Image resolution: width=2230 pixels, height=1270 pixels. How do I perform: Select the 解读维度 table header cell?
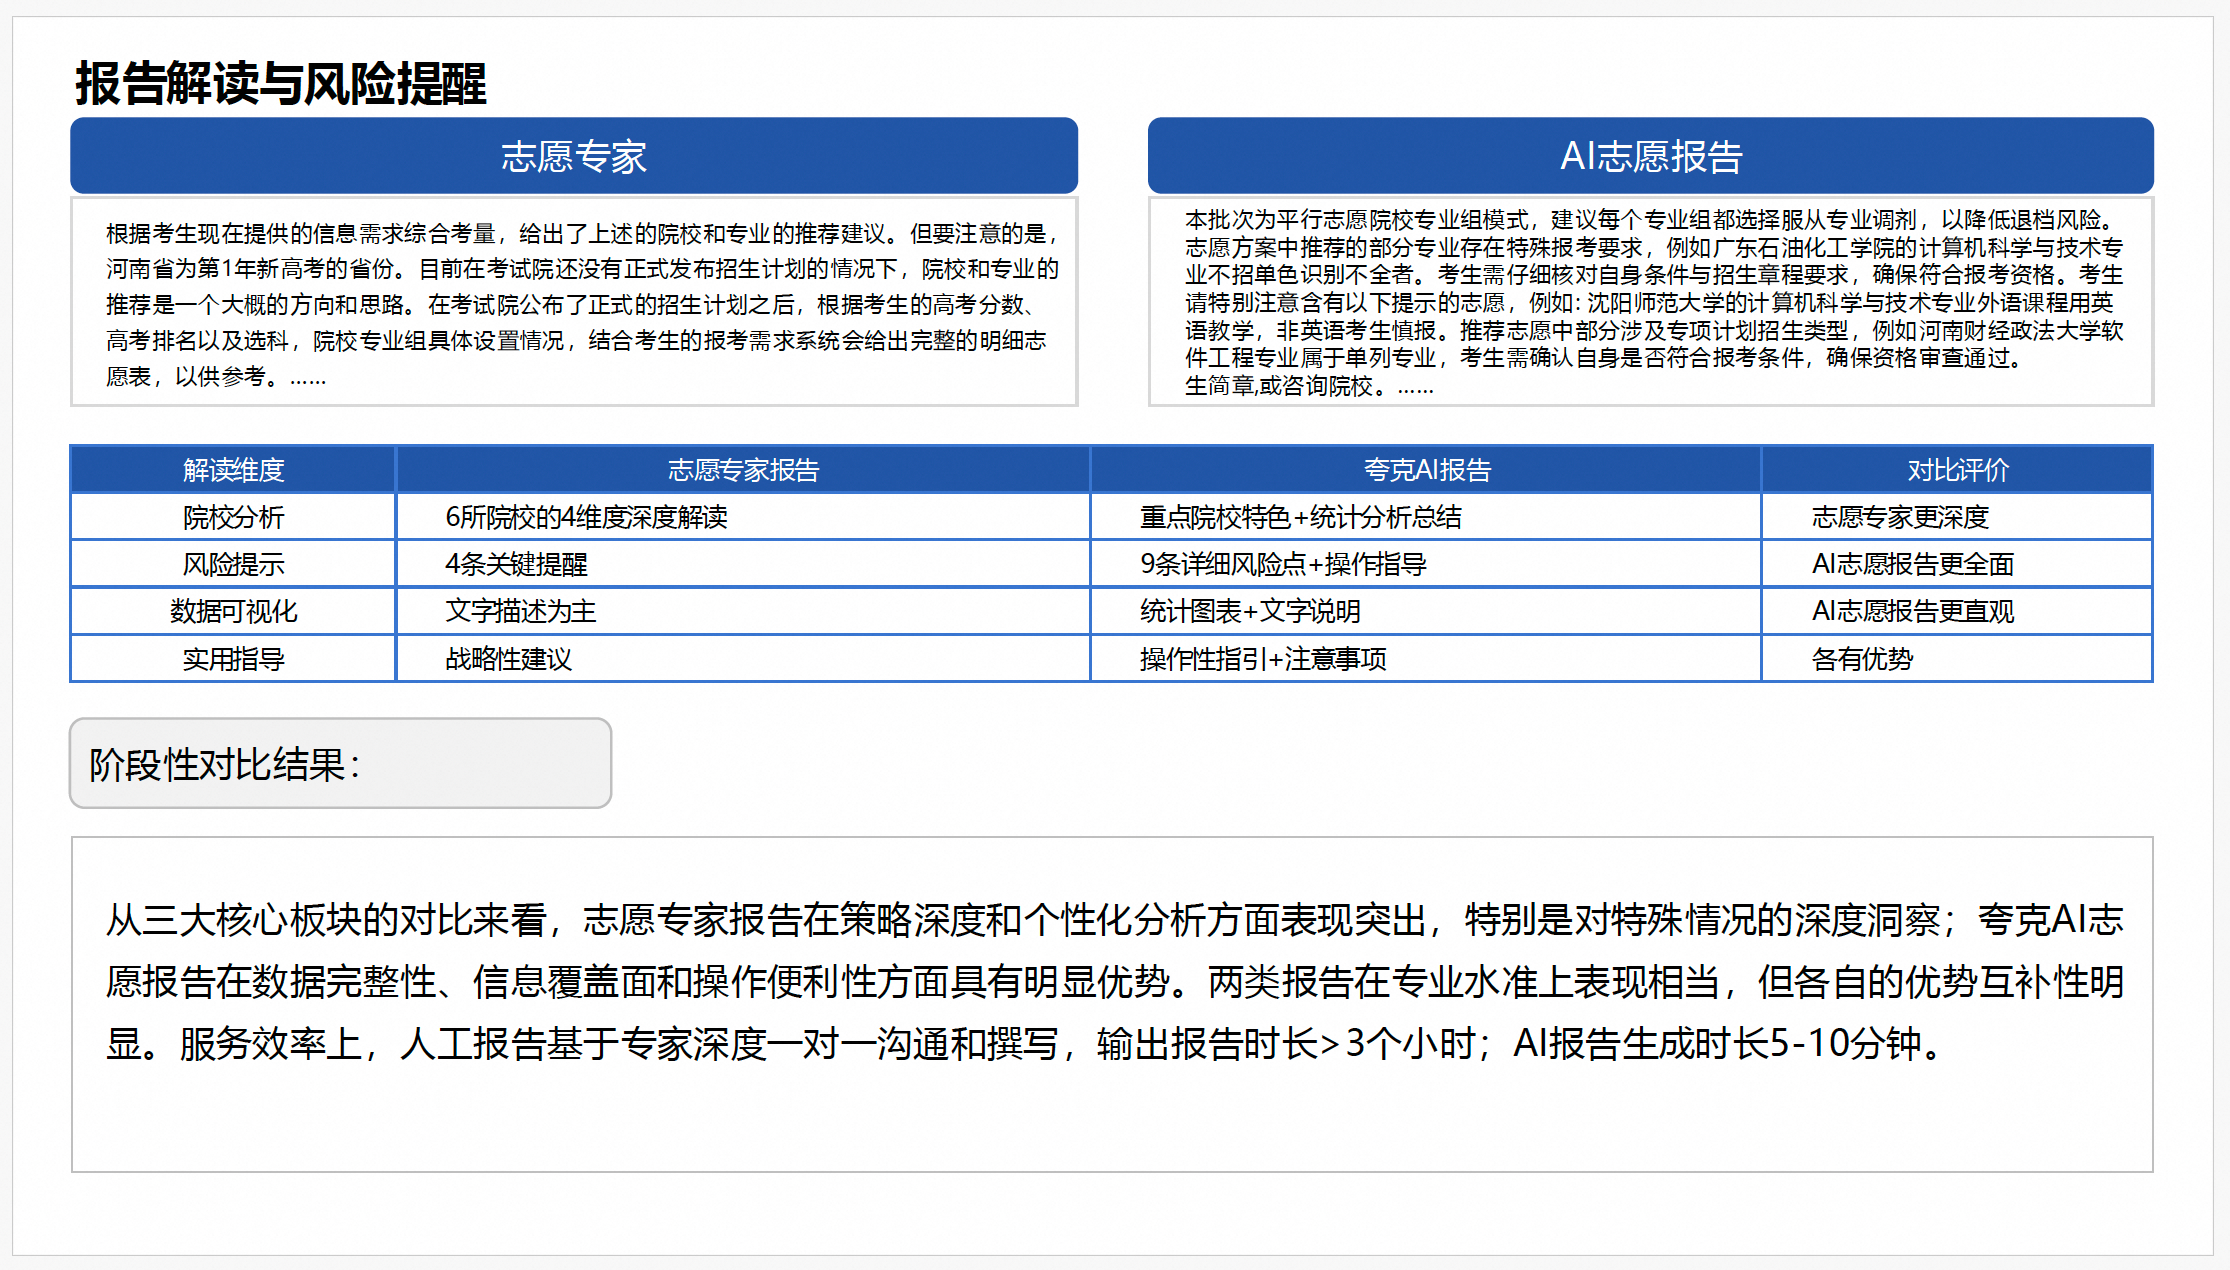click(x=233, y=469)
